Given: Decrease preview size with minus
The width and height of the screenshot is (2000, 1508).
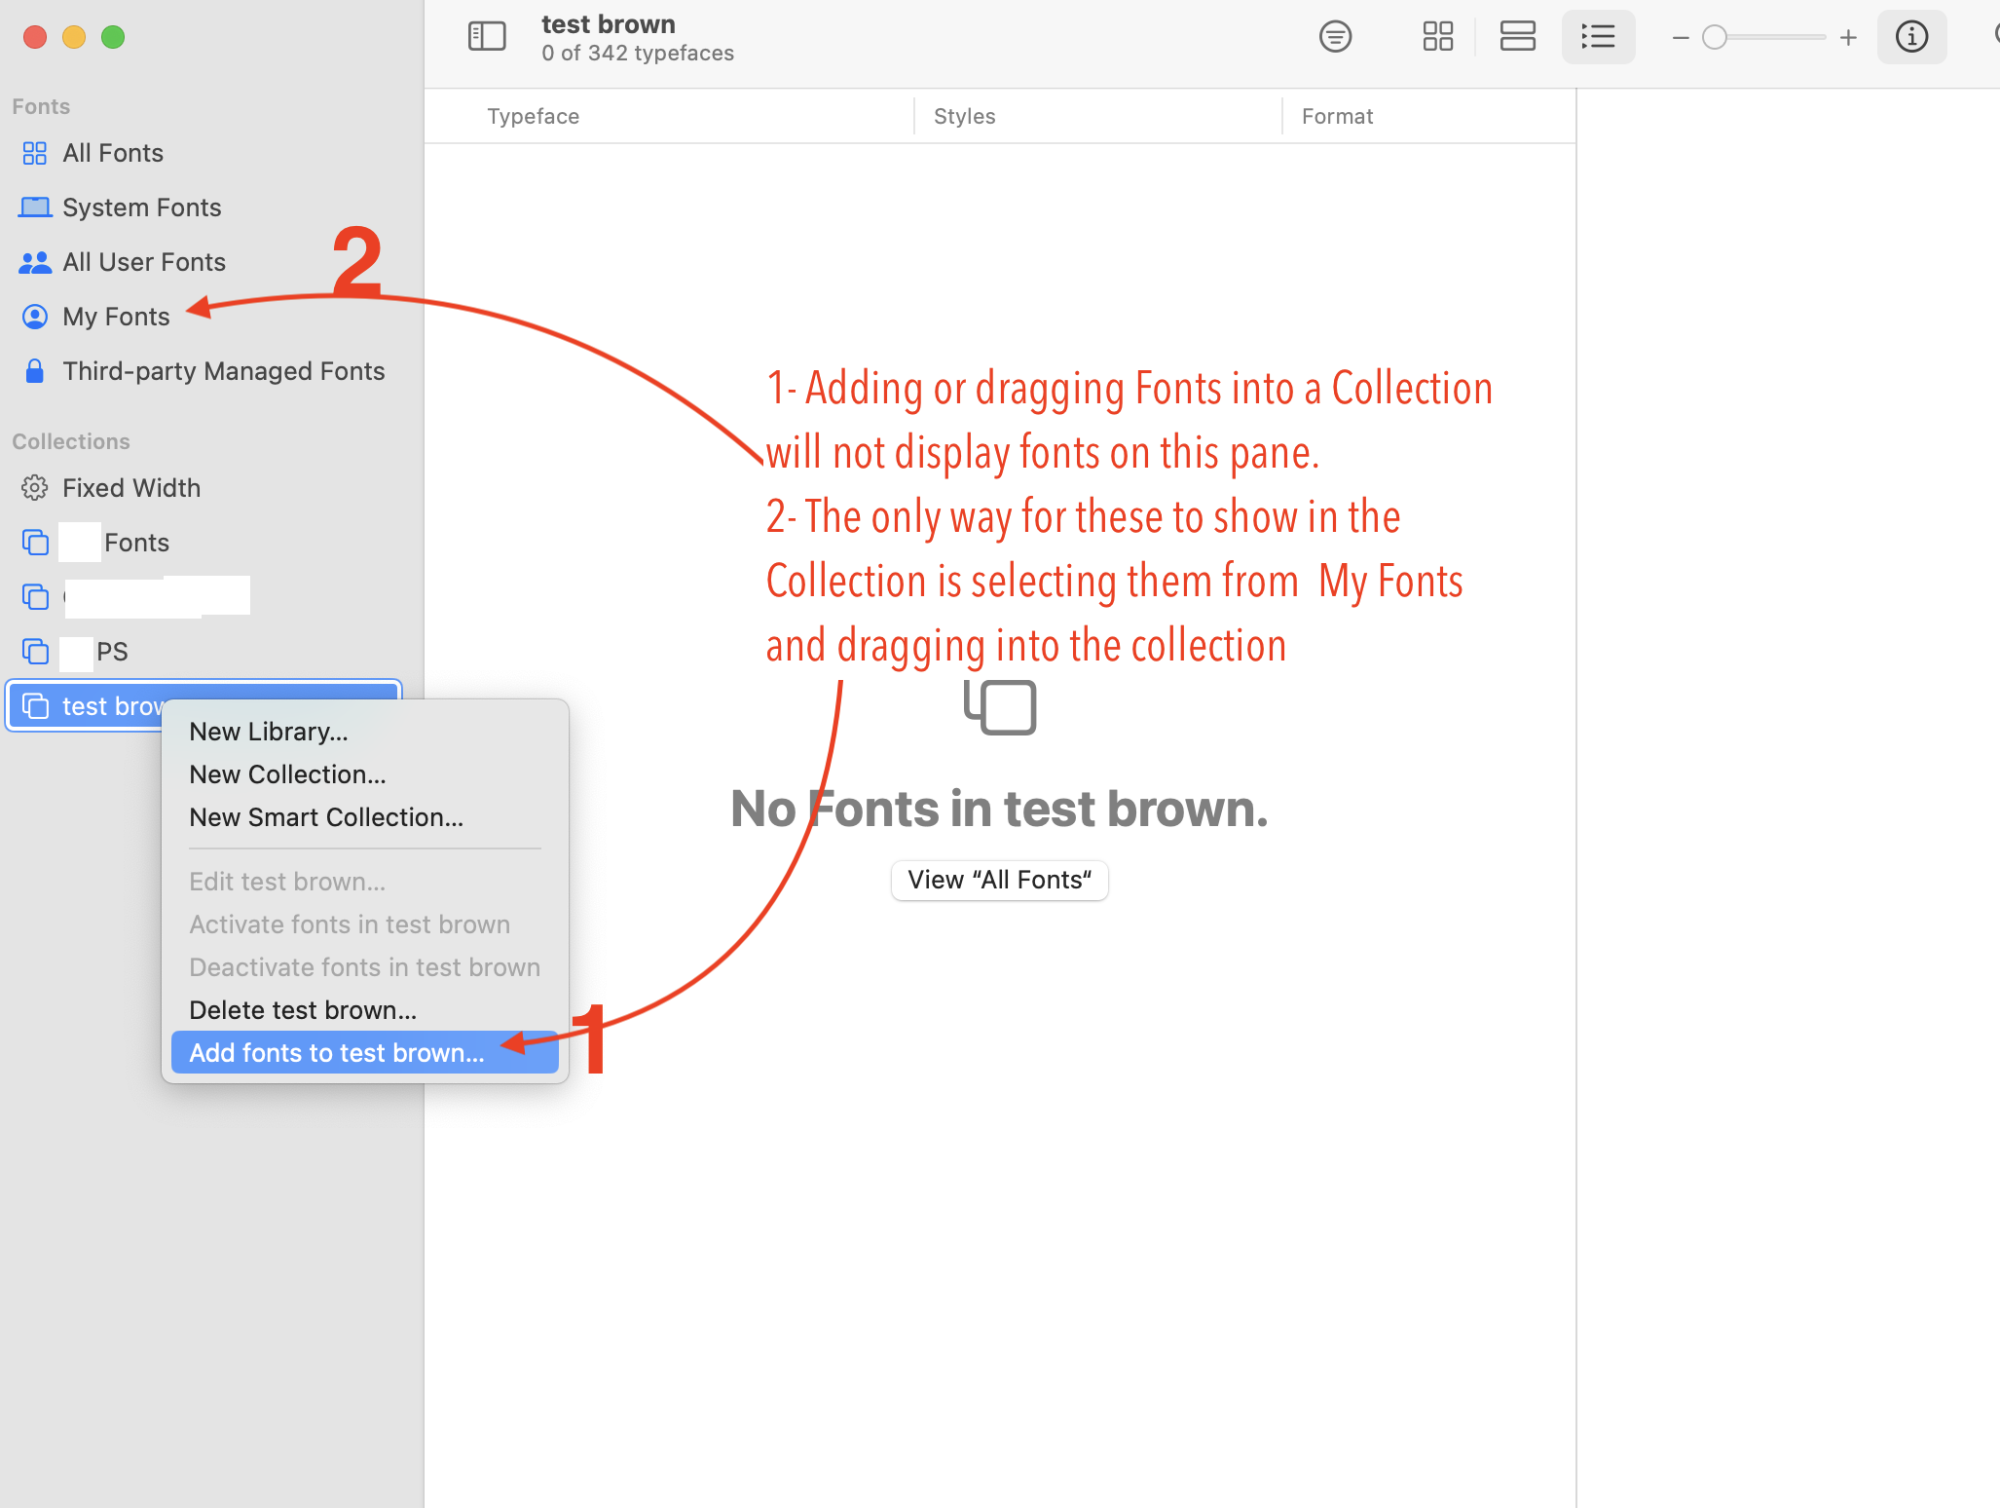Looking at the screenshot, I should tap(1680, 38).
